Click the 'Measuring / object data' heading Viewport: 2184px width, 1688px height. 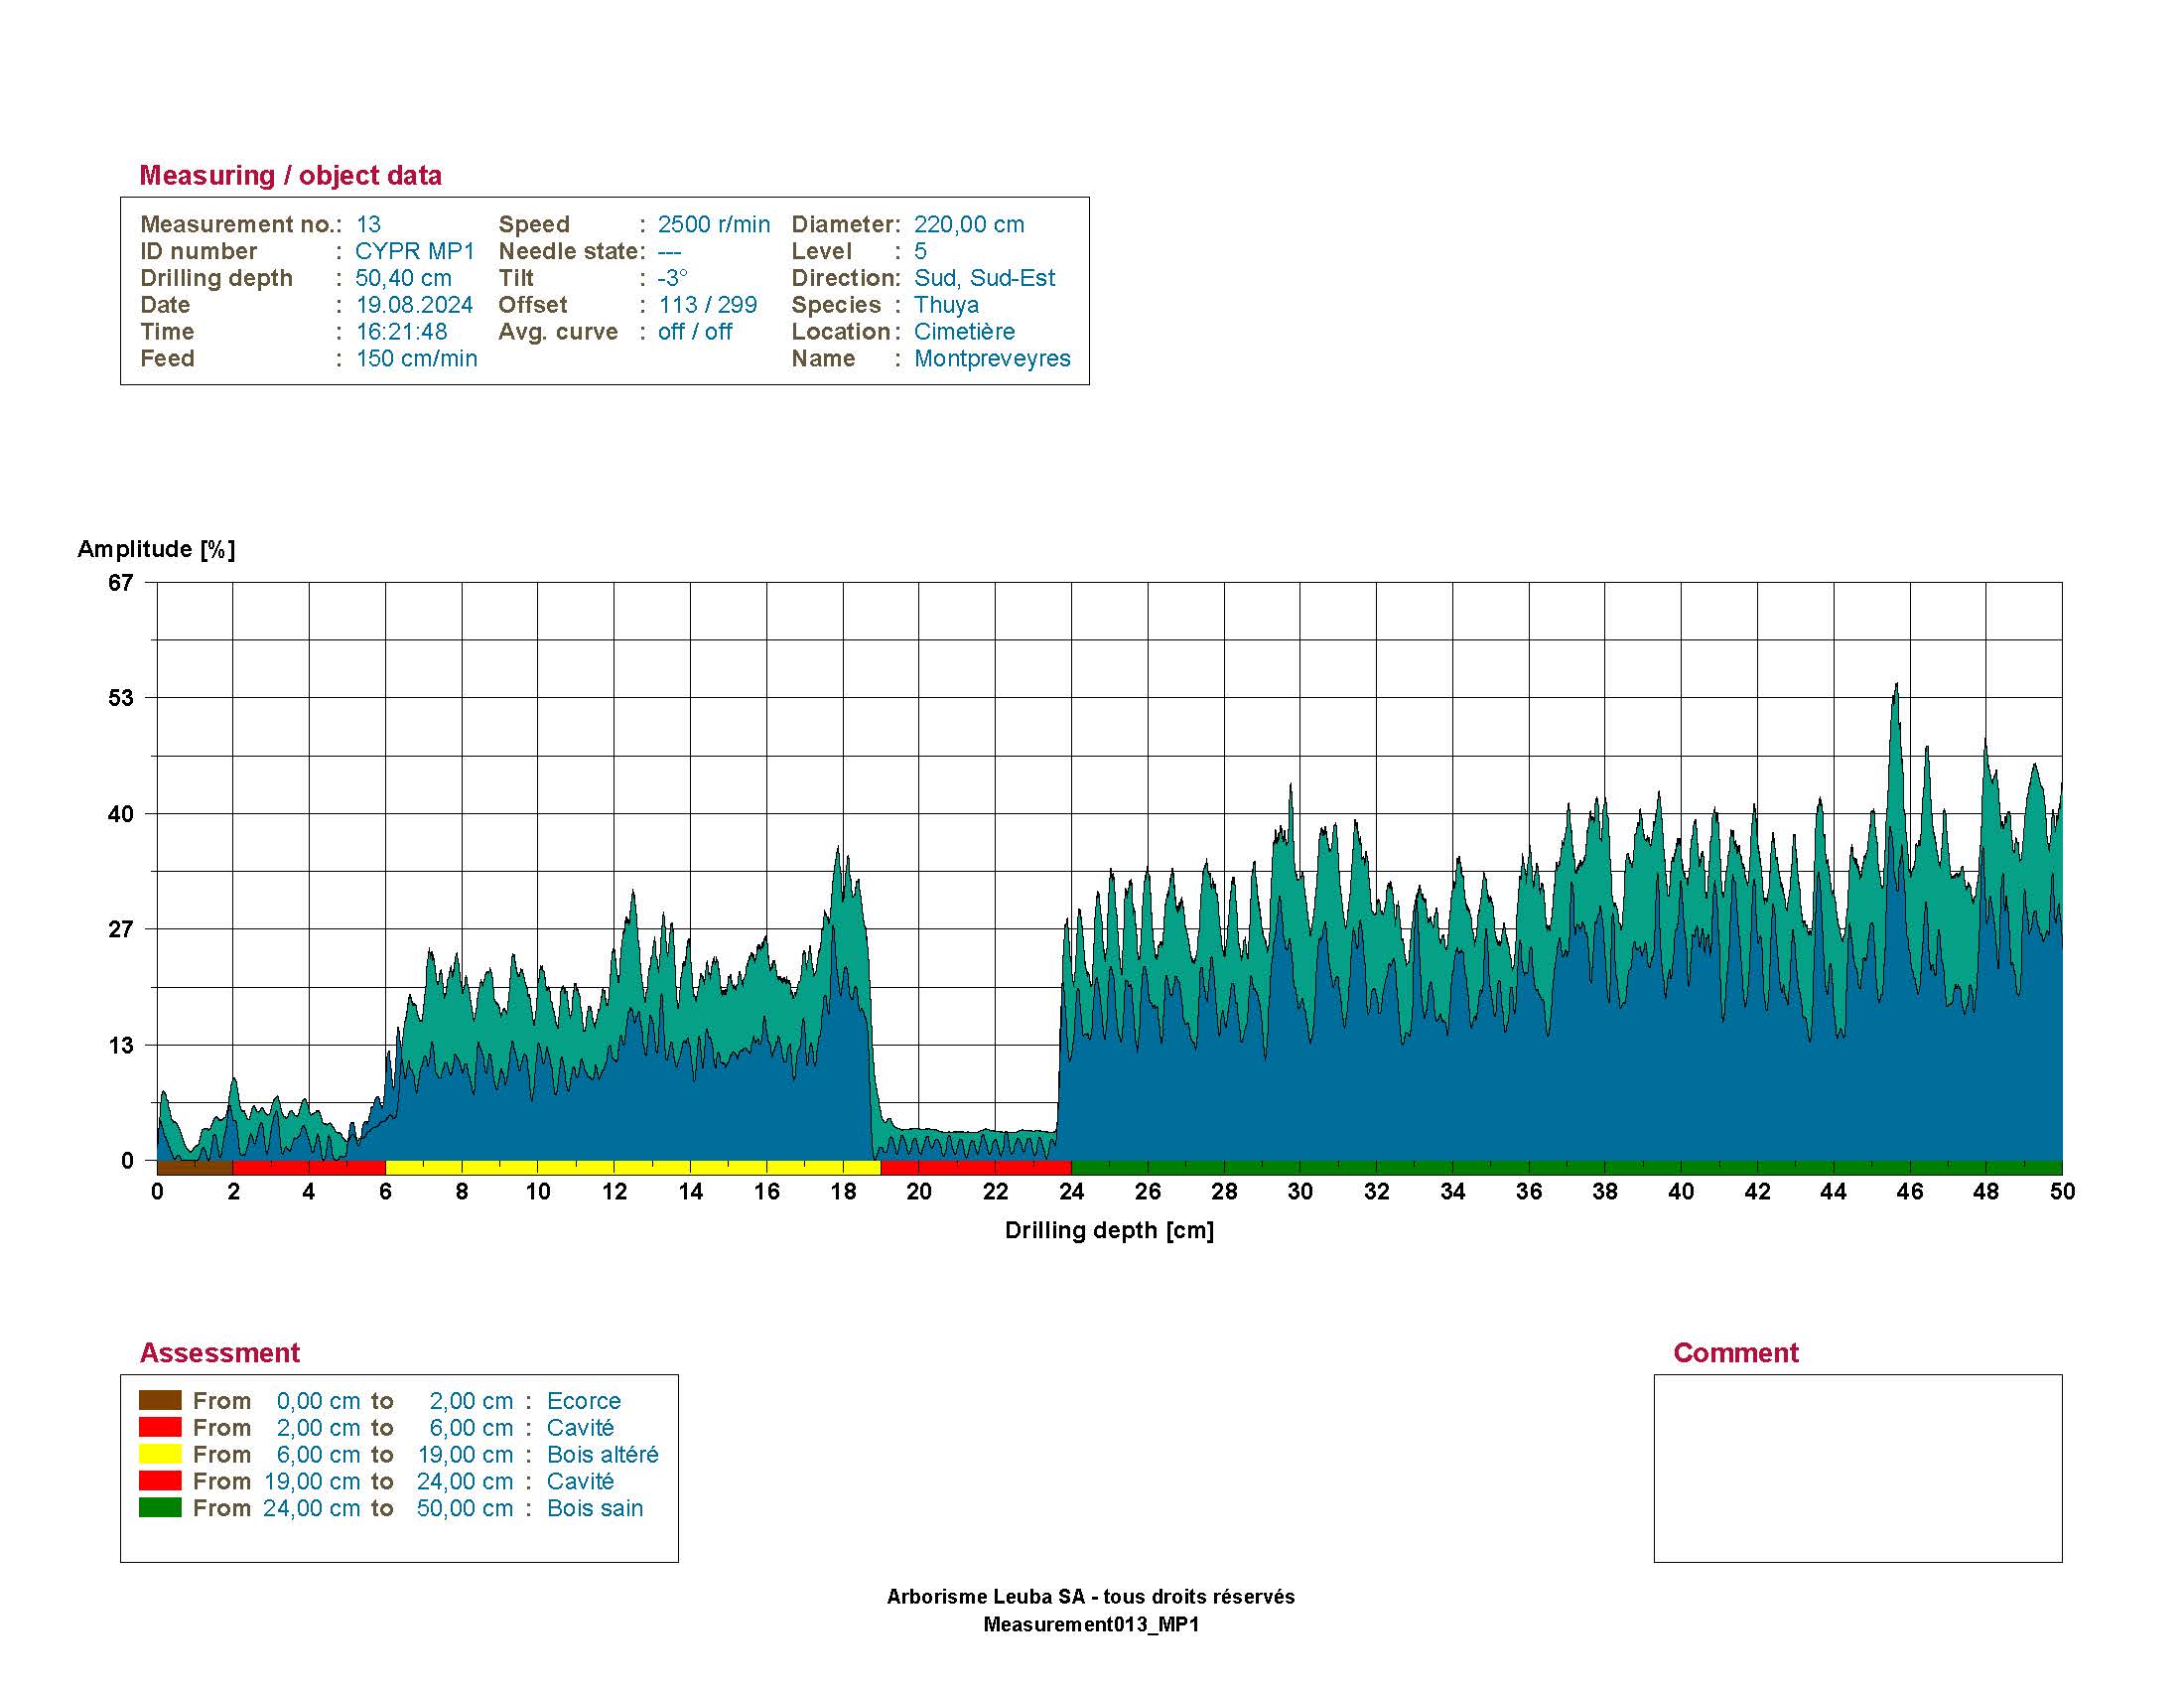pos(290,175)
